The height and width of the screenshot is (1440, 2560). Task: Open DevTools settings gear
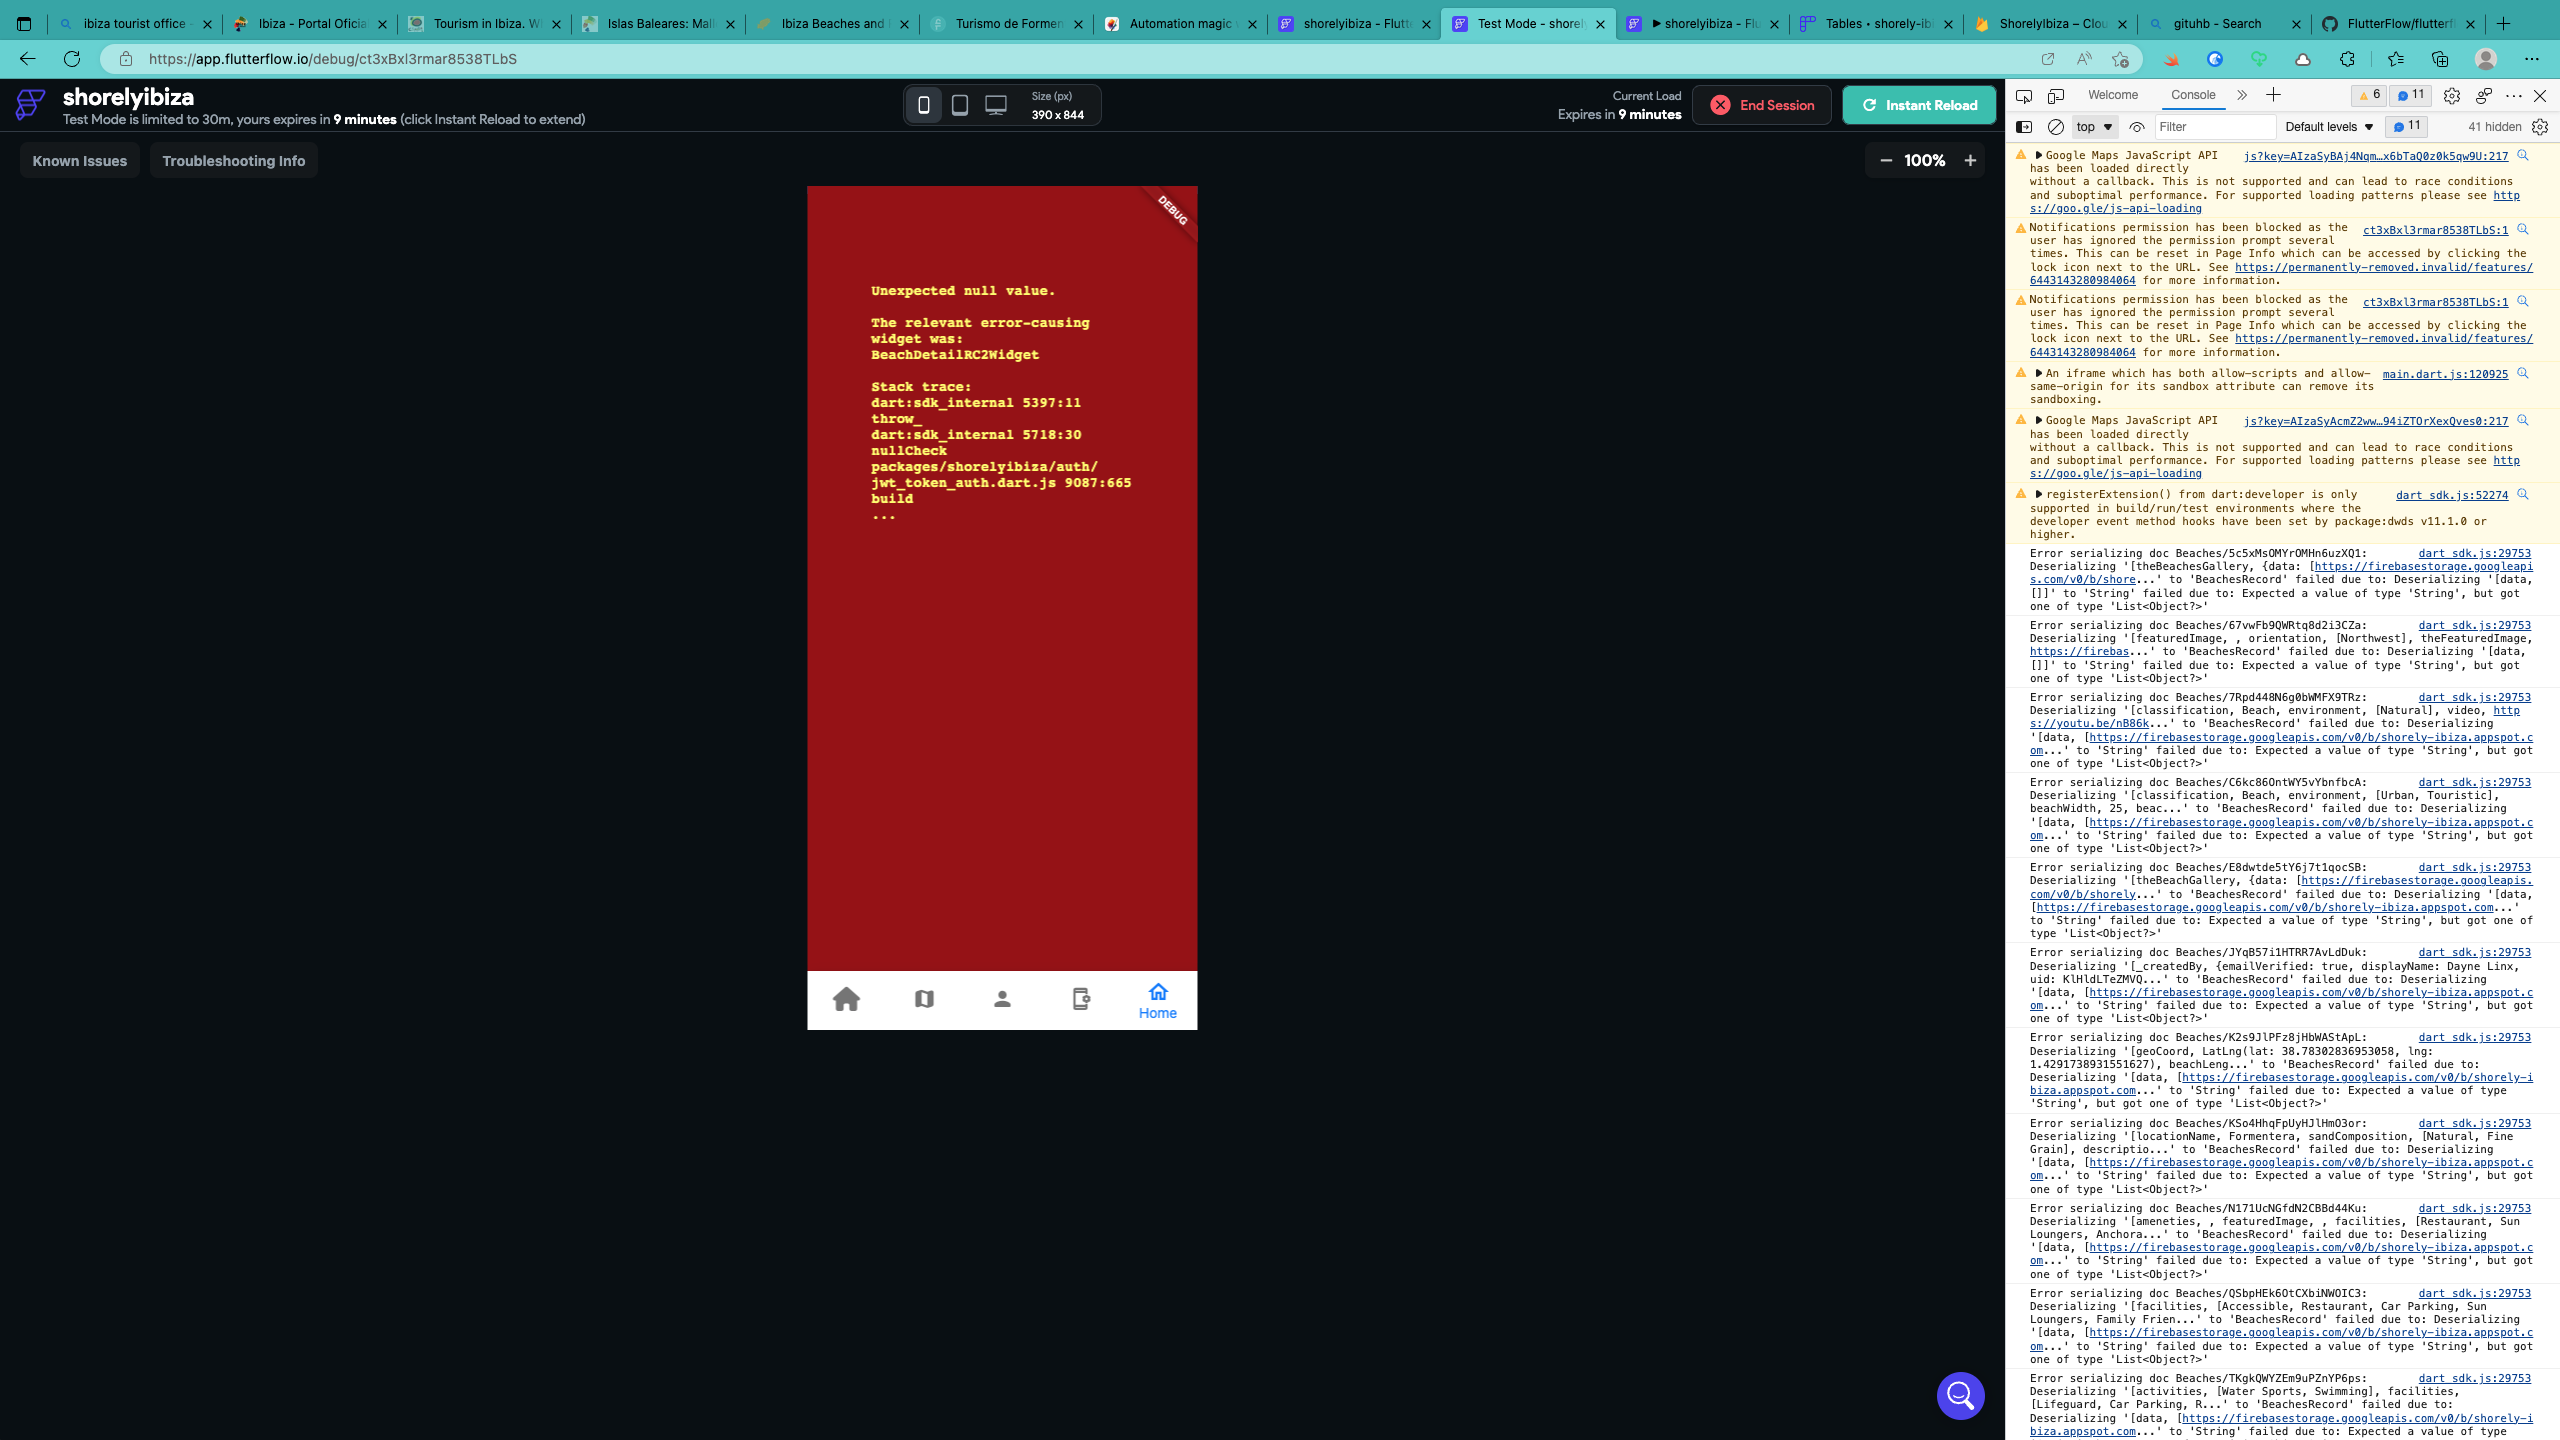click(2452, 95)
